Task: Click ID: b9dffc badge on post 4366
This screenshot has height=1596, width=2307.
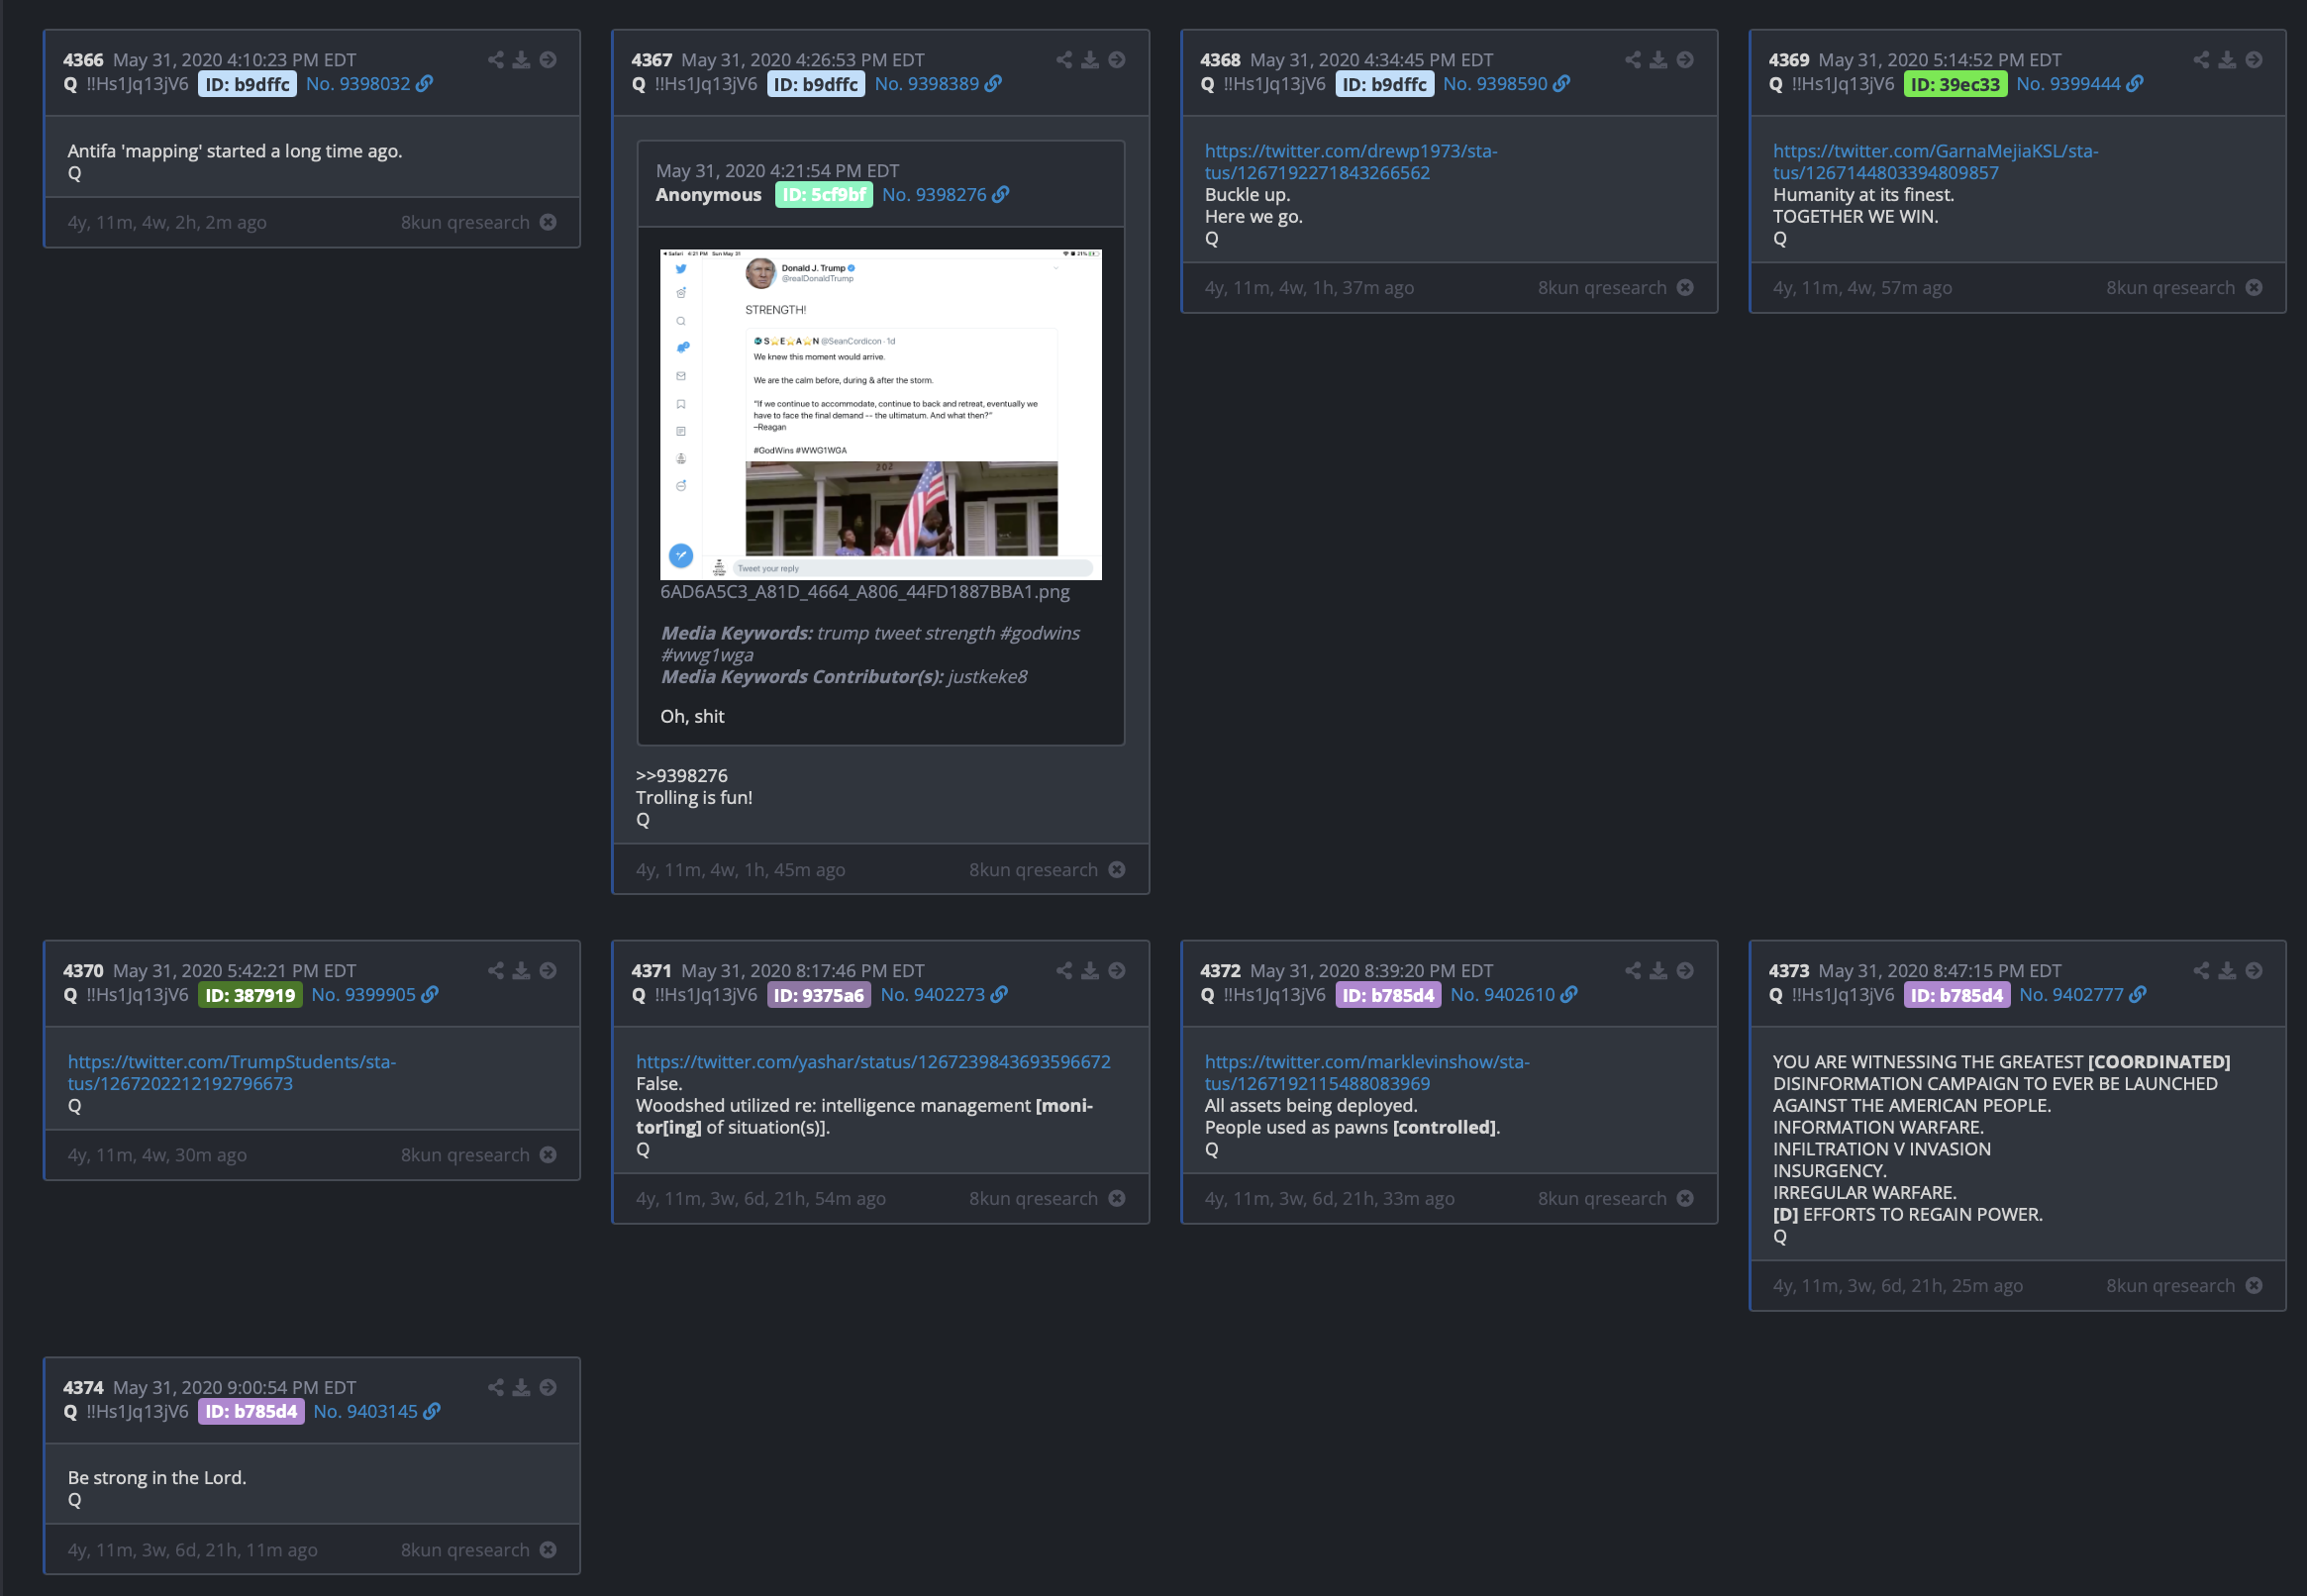Action: [247, 84]
